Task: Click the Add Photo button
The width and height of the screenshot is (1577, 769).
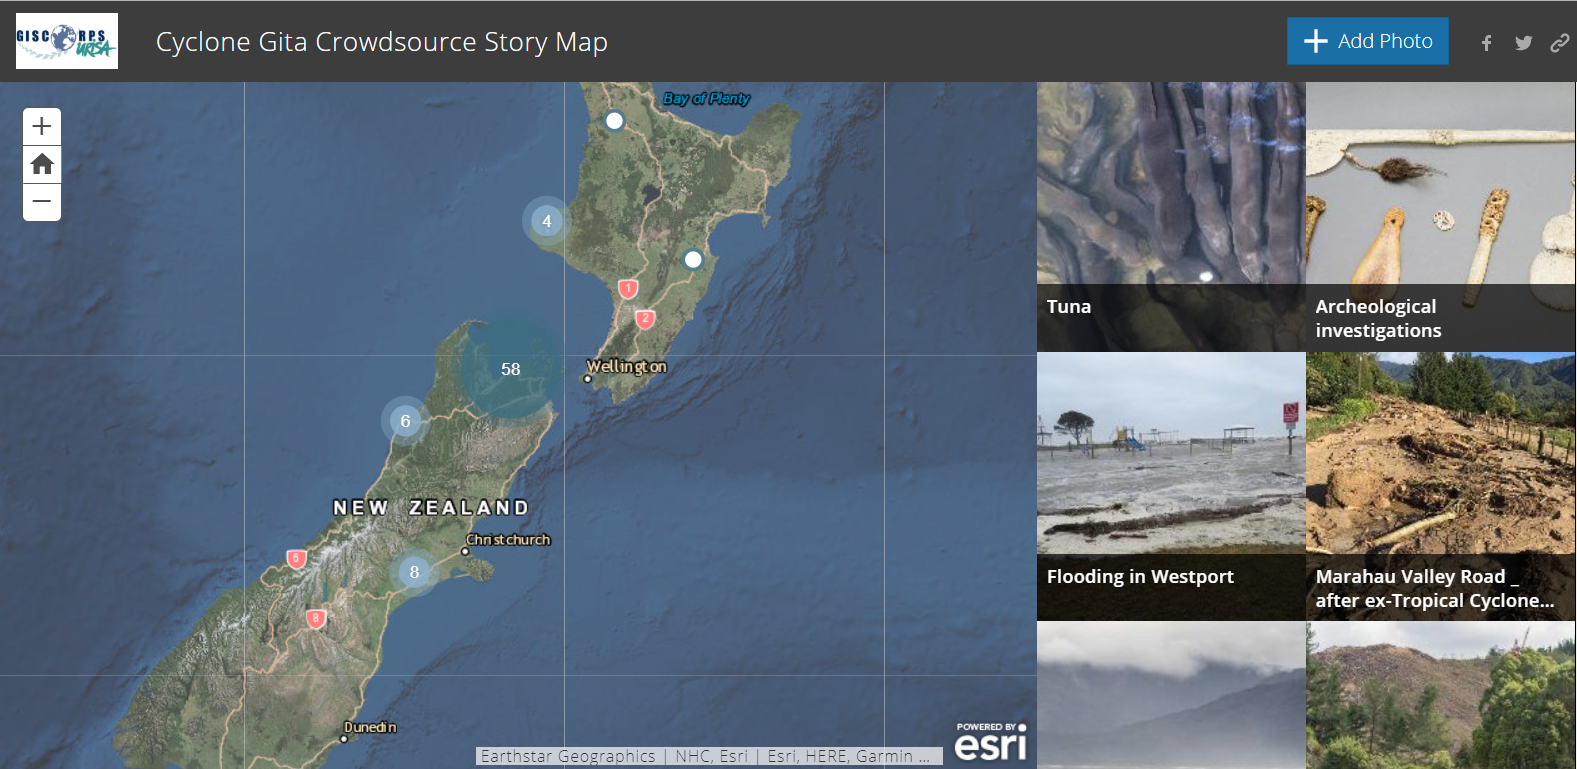Action: click(1367, 41)
